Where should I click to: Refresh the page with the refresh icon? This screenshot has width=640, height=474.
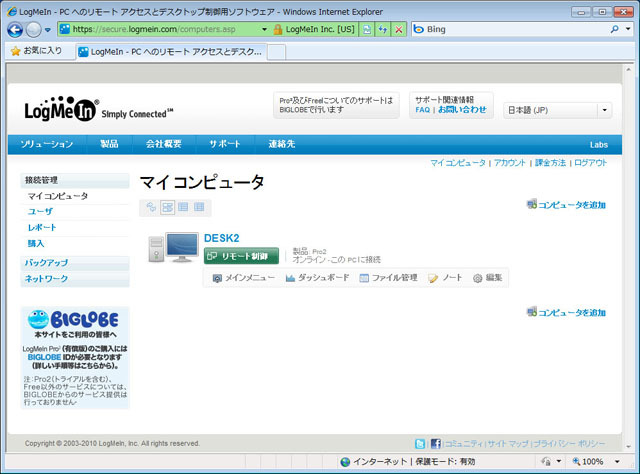[x=382, y=29]
